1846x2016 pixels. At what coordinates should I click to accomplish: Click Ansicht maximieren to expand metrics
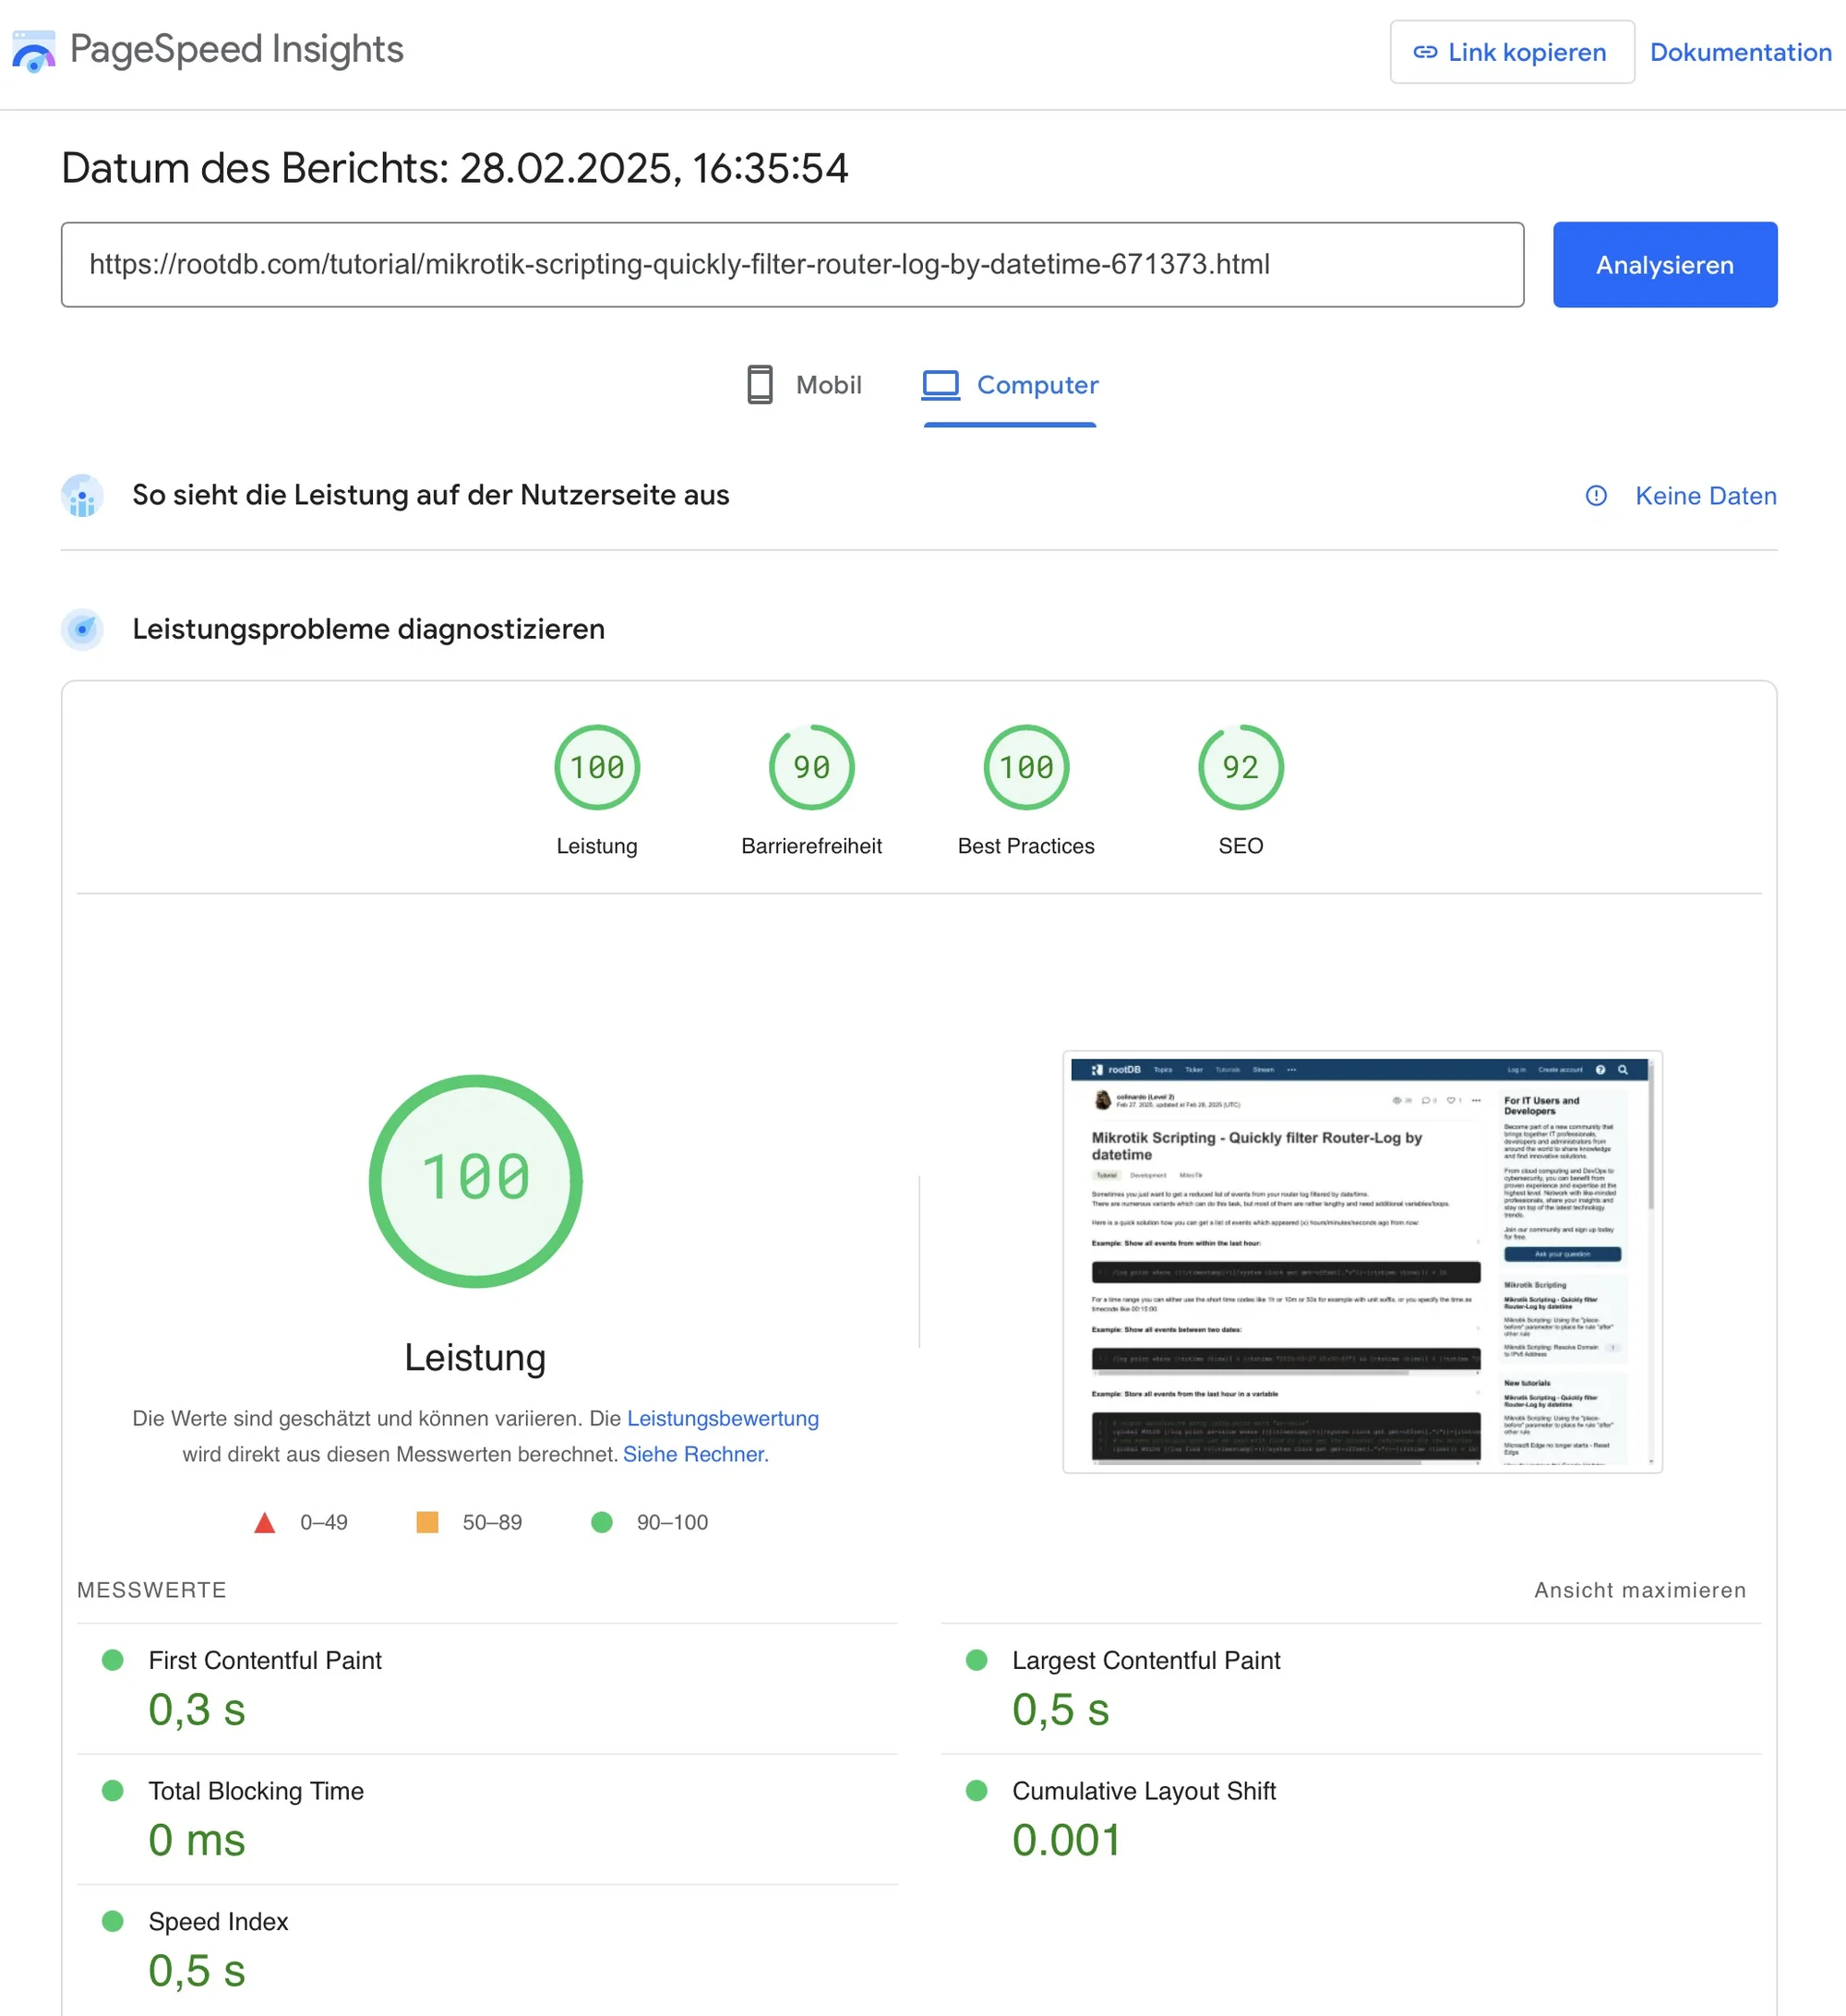(x=1640, y=1590)
